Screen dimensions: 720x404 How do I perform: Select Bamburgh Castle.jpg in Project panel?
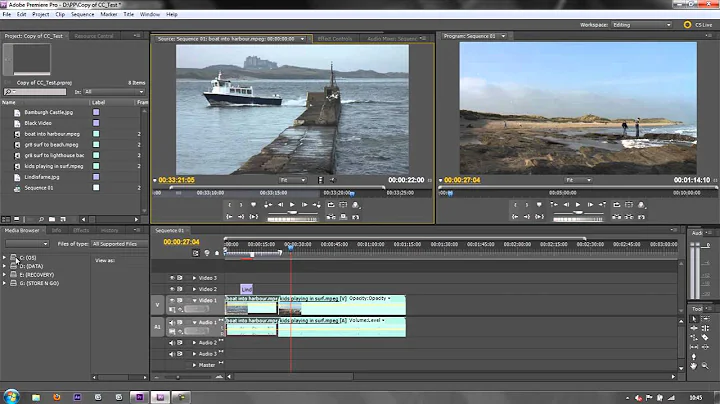(49, 112)
